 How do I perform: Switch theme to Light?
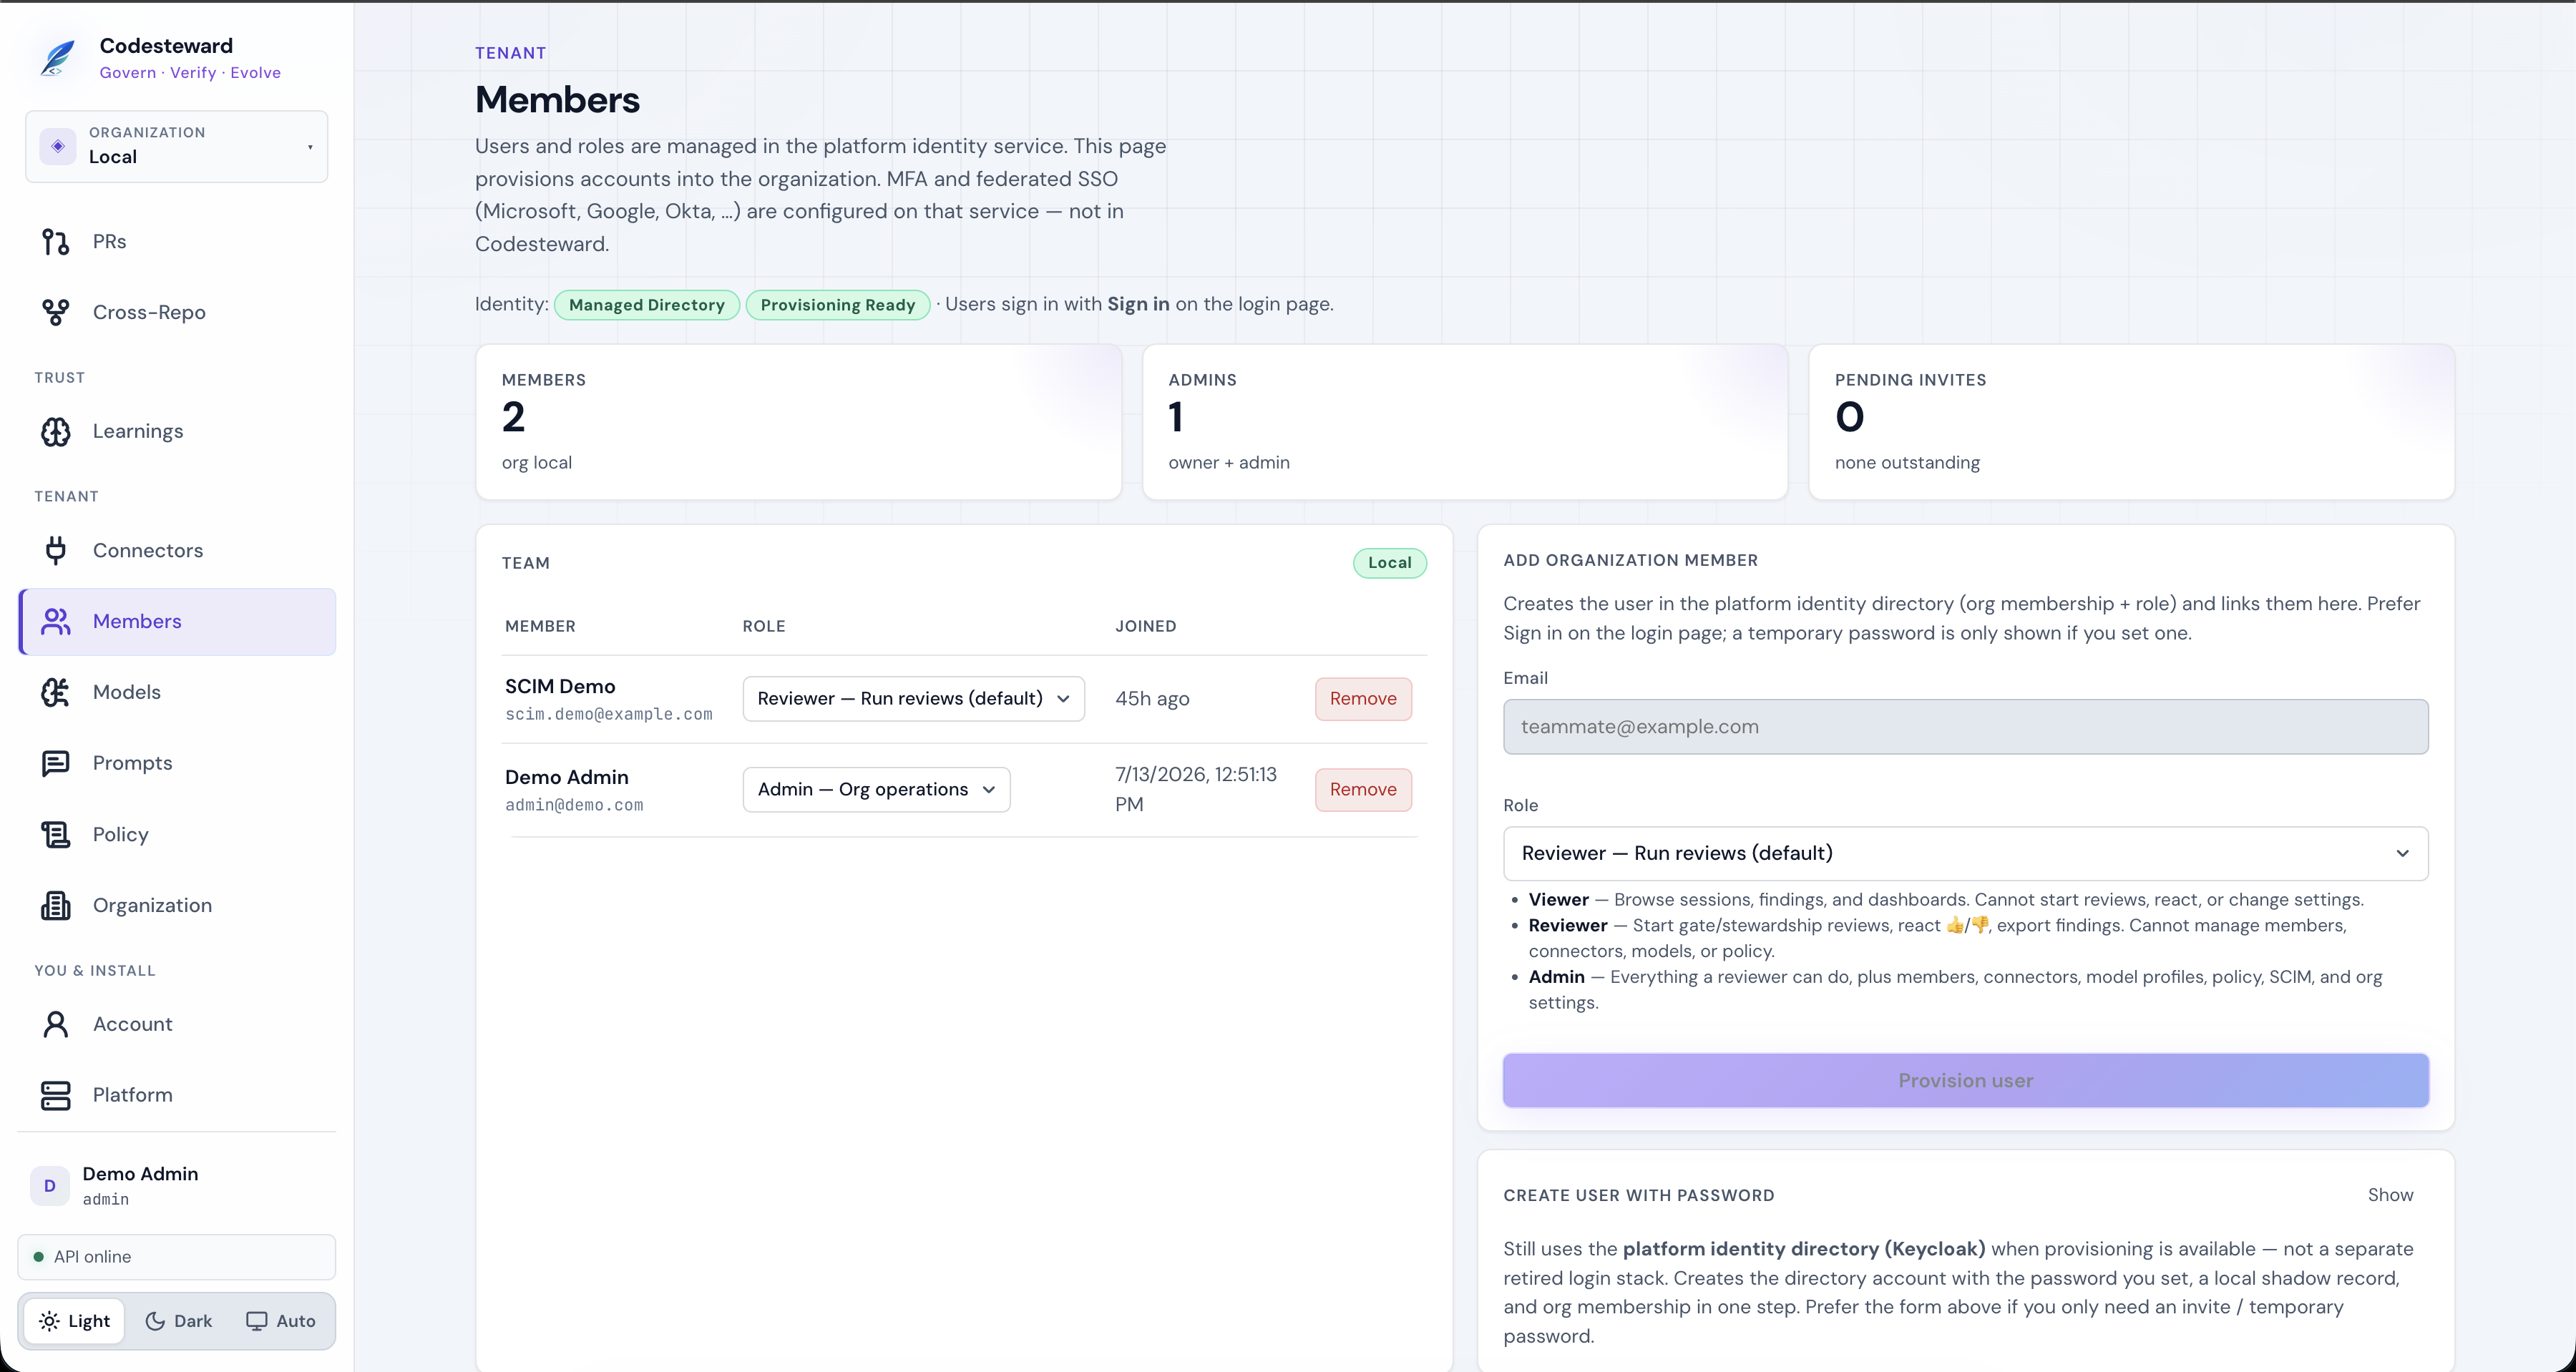coord(75,1321)
